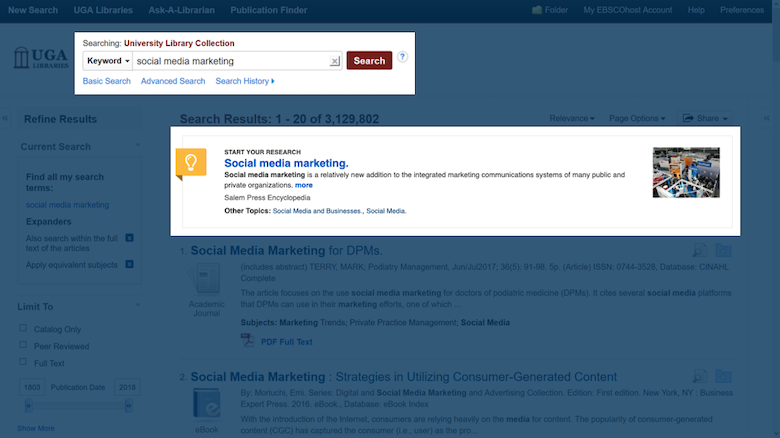Open Ask-A-Librarian menu item
Image resolution: width=780 pixels, height=438 pixels.
point(182,10)
